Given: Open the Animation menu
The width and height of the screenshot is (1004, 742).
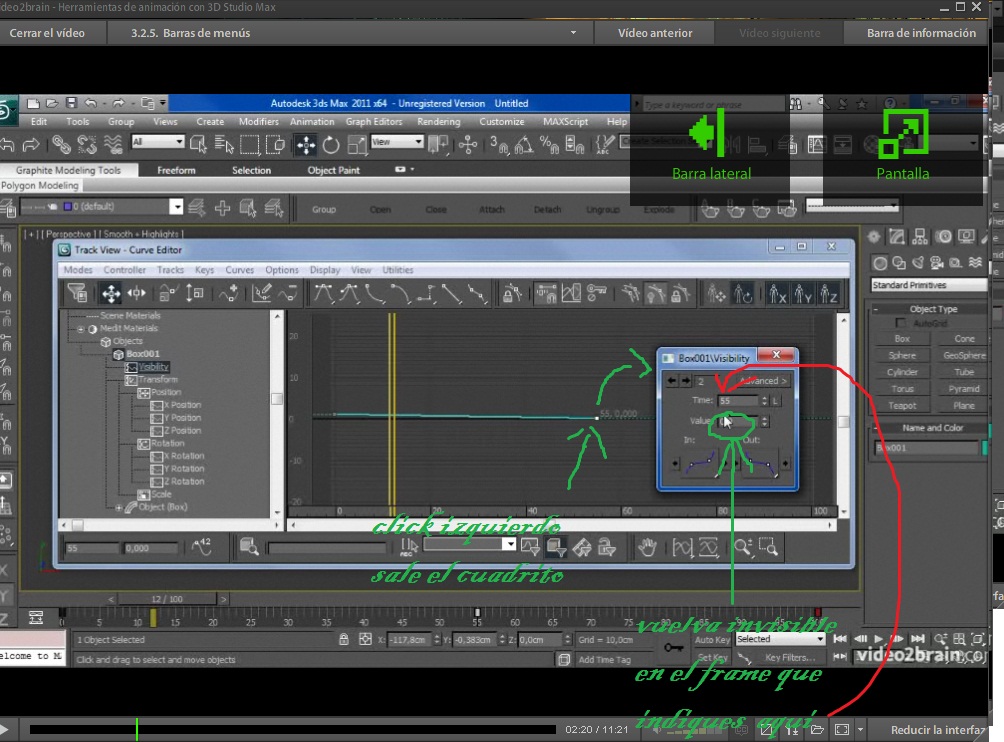Looking at the screenshot, I should click(x=312, y=122).
